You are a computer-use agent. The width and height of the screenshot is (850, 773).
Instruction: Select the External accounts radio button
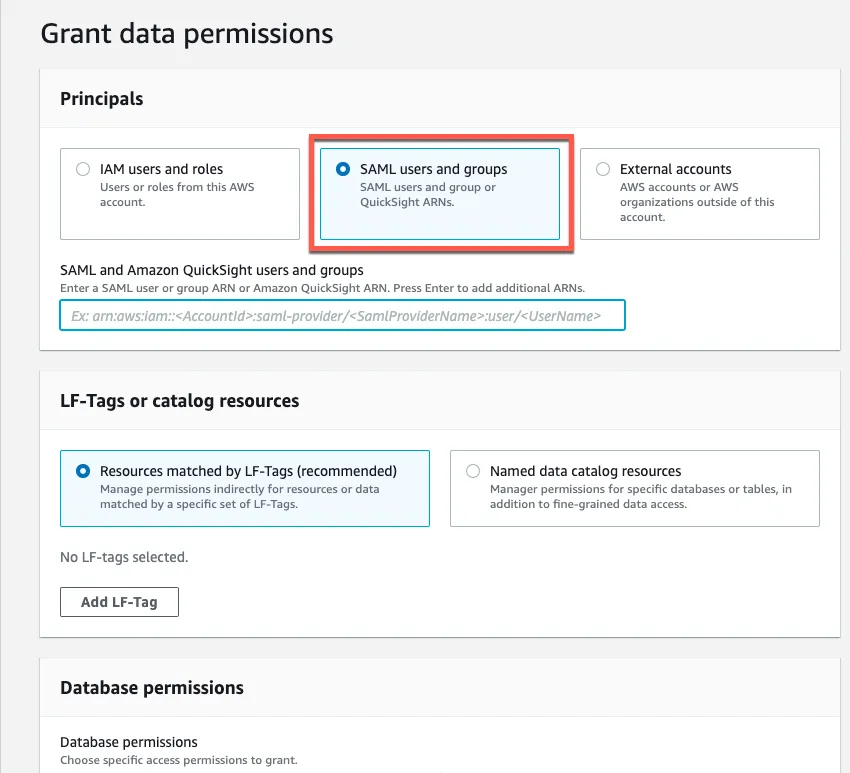(x=603, y=169)
